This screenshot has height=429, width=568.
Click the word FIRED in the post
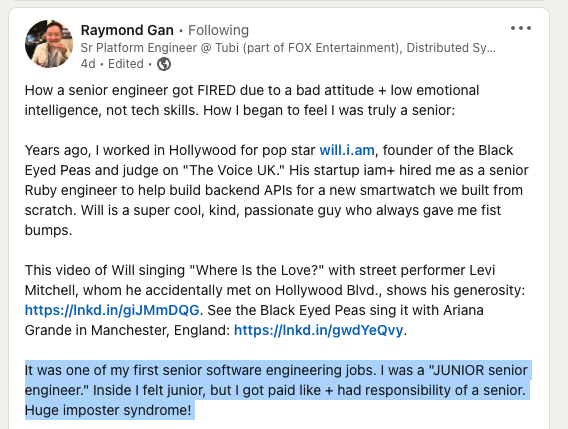coord(217,90)
